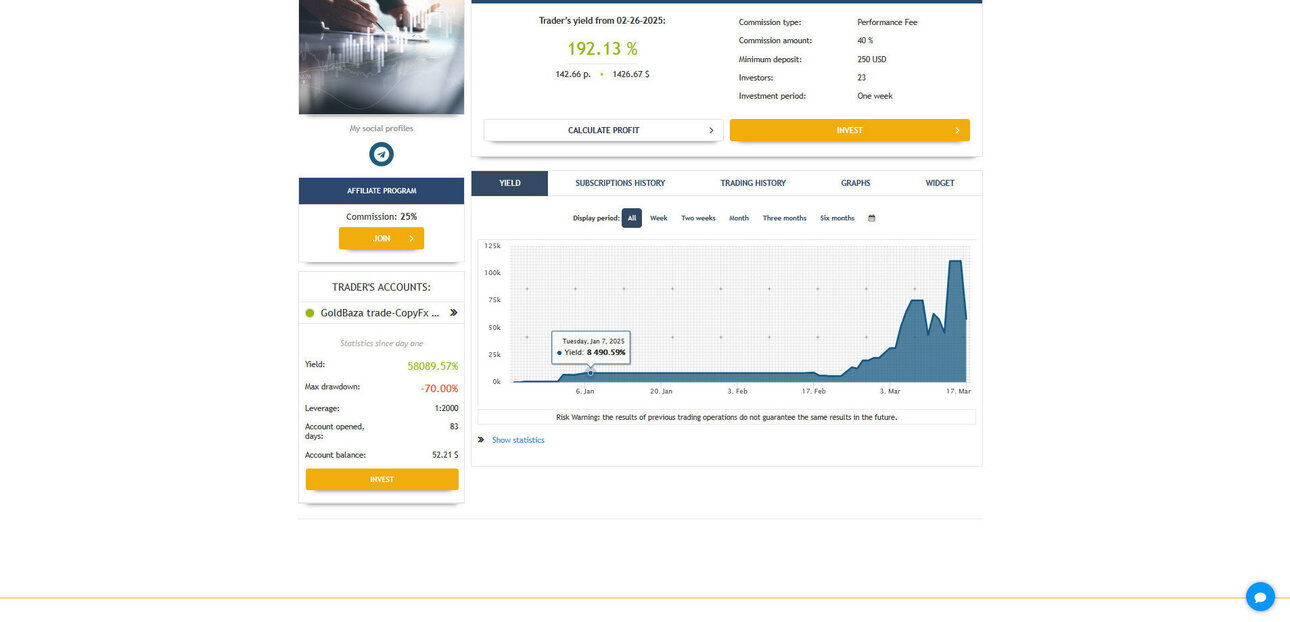Click the 3. Feb label on chart axis
This screenshot has width=1290, height=622.
click(737, 391)
